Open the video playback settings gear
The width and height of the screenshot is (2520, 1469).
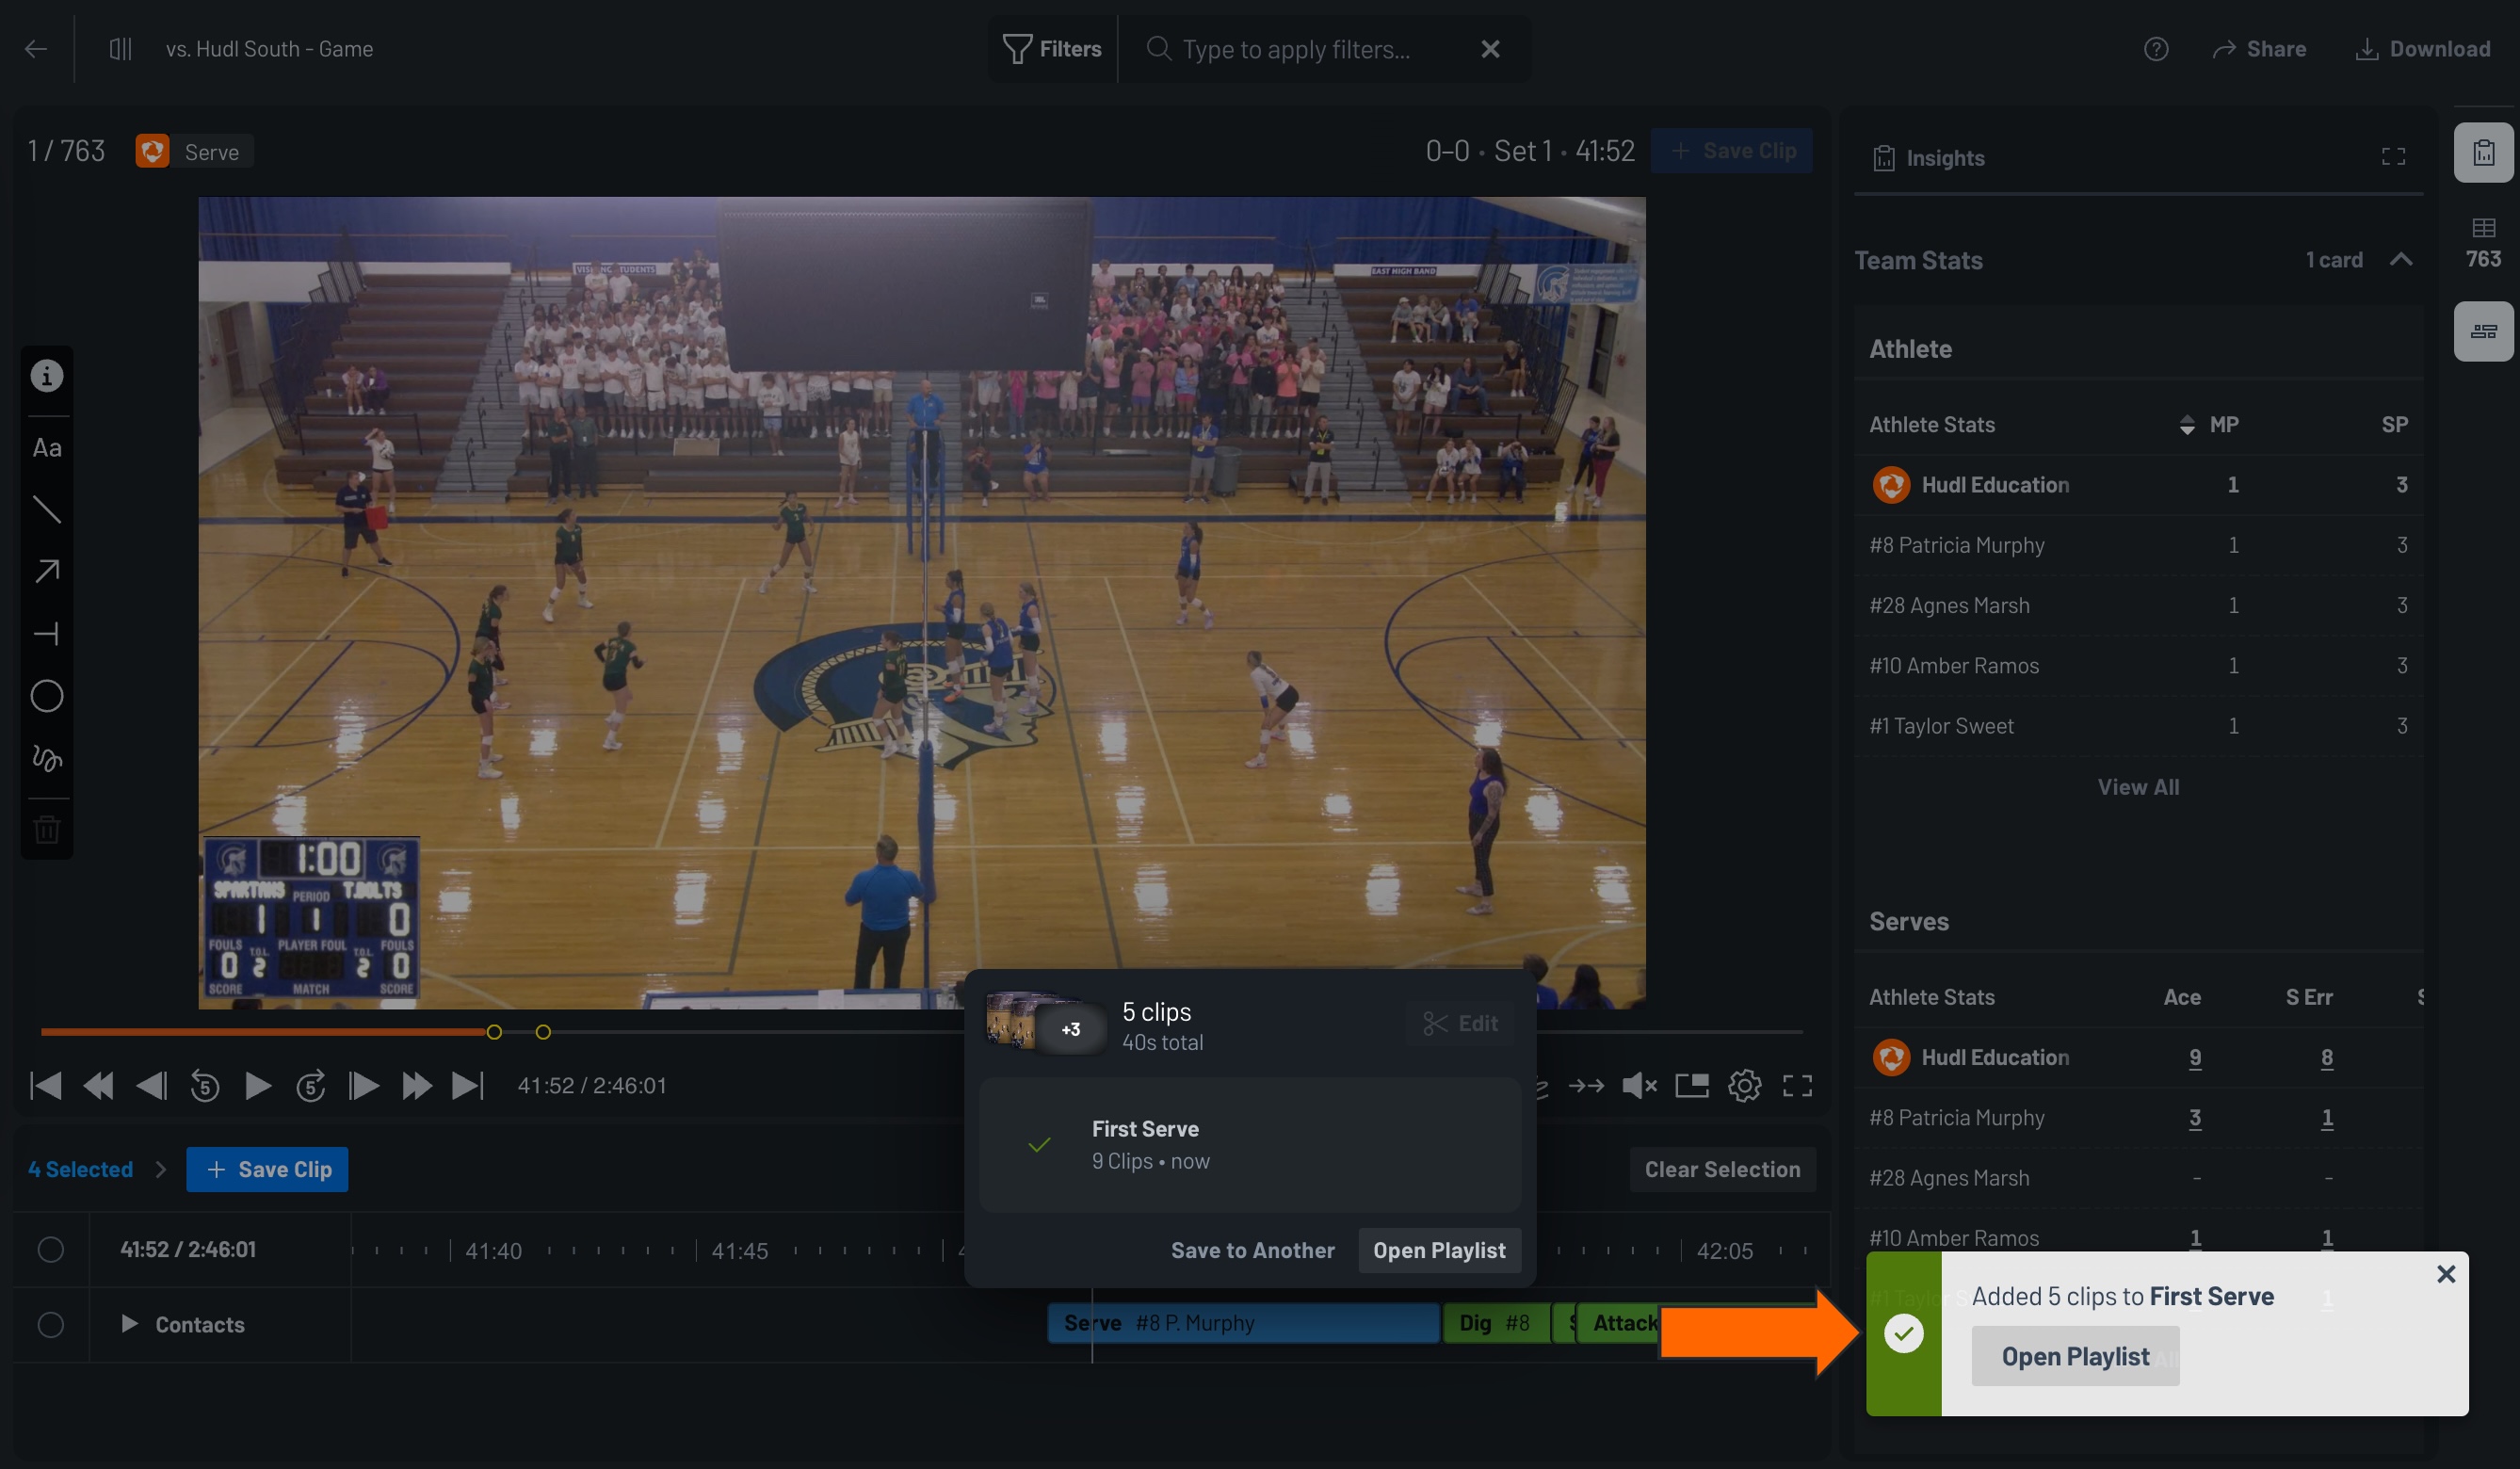coord(1745,1085)
